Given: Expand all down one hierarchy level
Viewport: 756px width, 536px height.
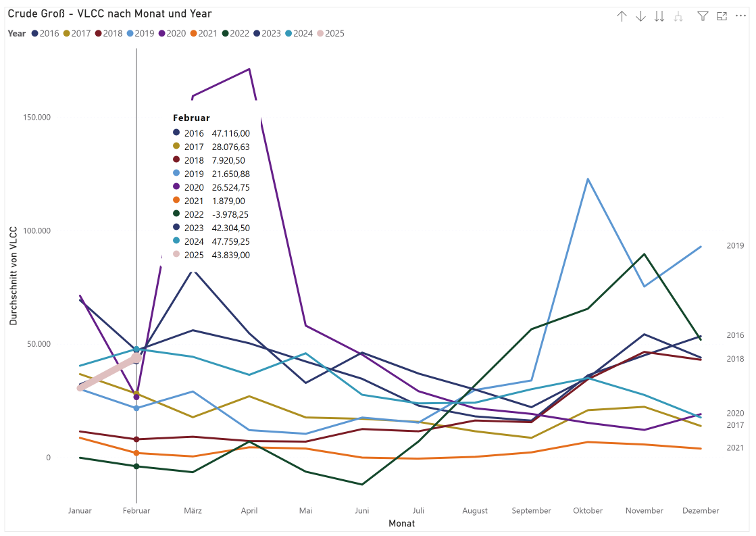Looking at the screenshot, I should [680, 16].
